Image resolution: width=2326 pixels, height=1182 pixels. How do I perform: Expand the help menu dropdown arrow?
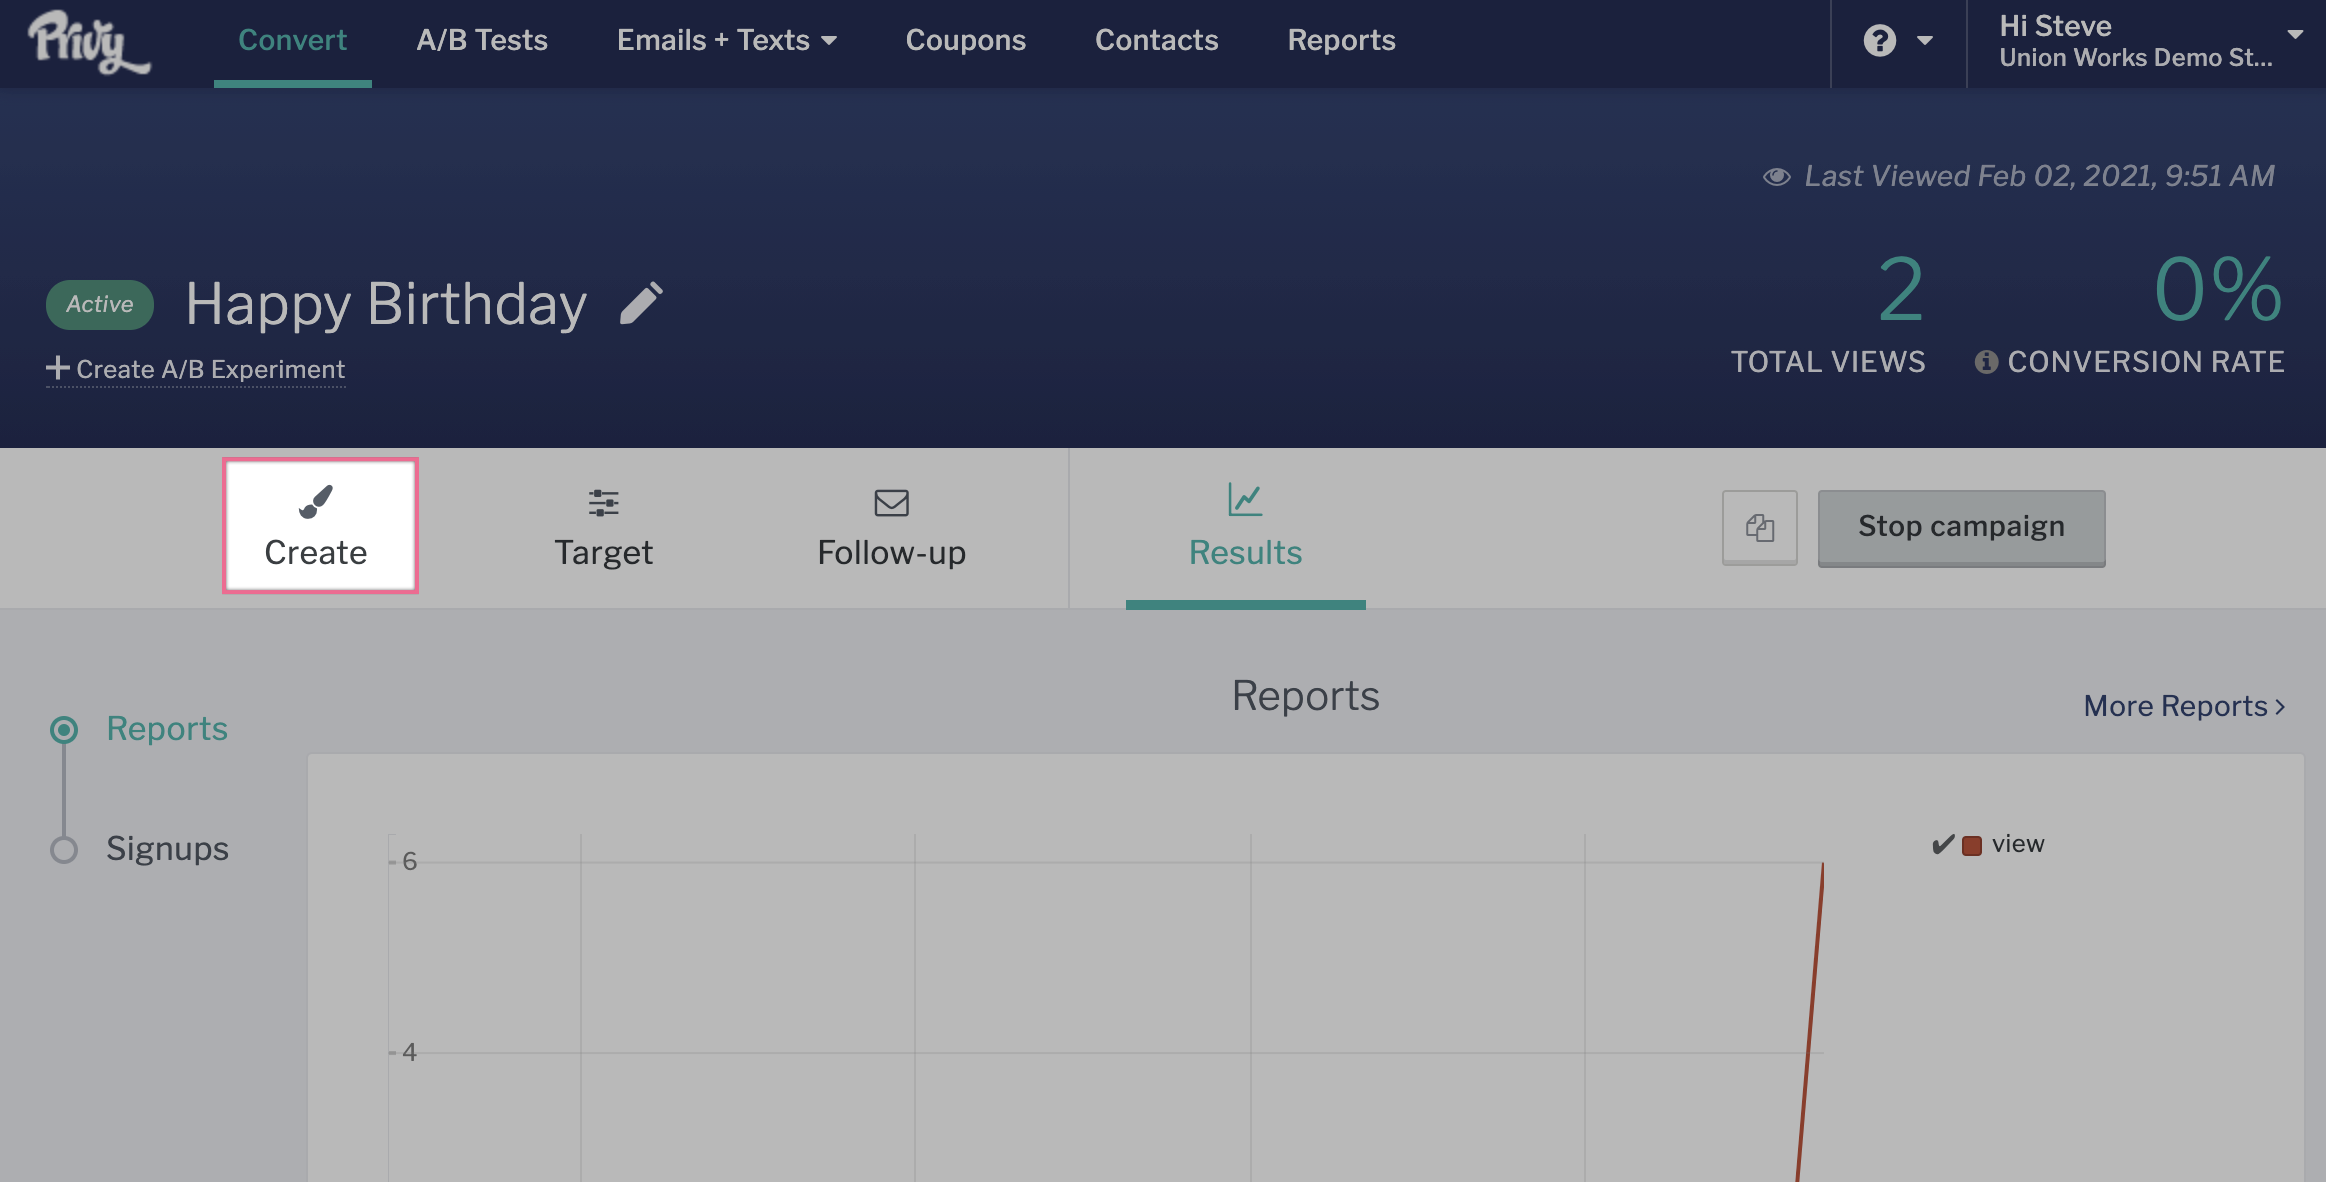tap(1924, 41)
